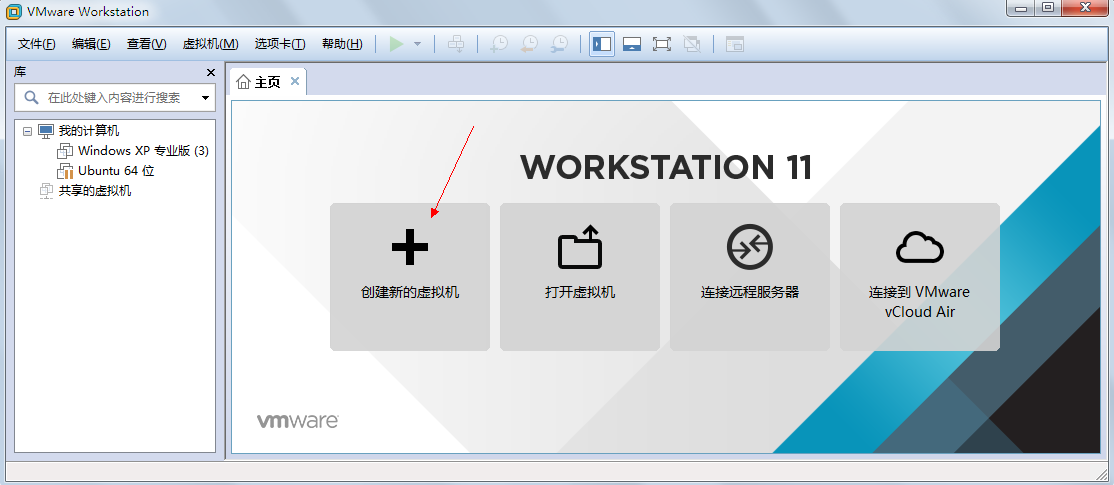Open the snapshot manager wrench icon
The width and height of the screenshot is (1114, 485).
pyautogui.click(x=560, y=44)
